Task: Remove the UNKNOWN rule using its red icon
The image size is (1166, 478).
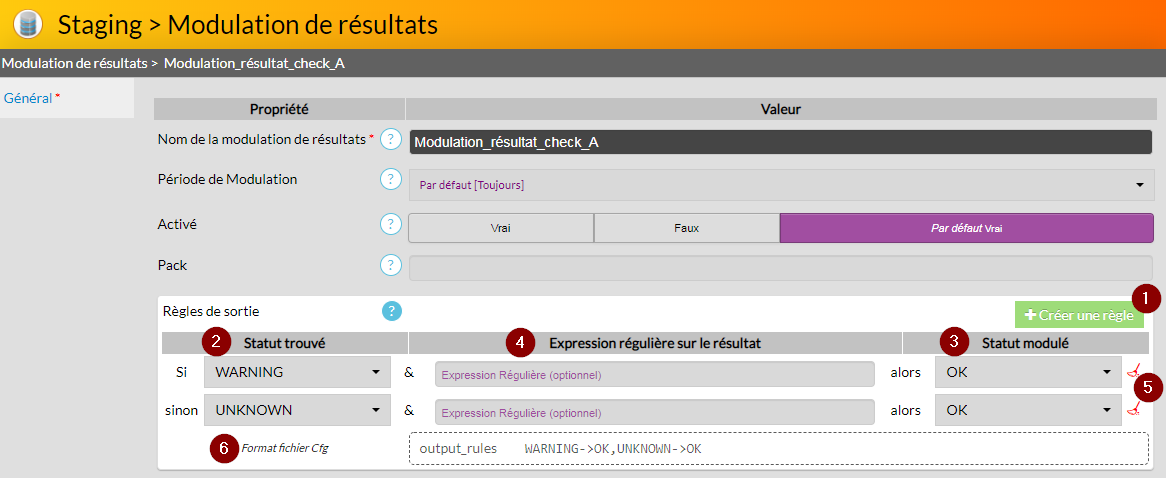Action: [1133, 410]
